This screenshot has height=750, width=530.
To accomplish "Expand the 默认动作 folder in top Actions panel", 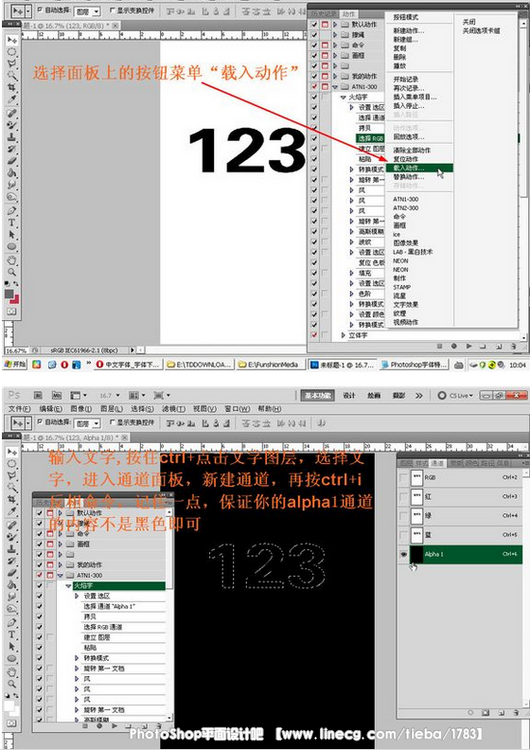I will pyautogui.click(x=335, y=24).
